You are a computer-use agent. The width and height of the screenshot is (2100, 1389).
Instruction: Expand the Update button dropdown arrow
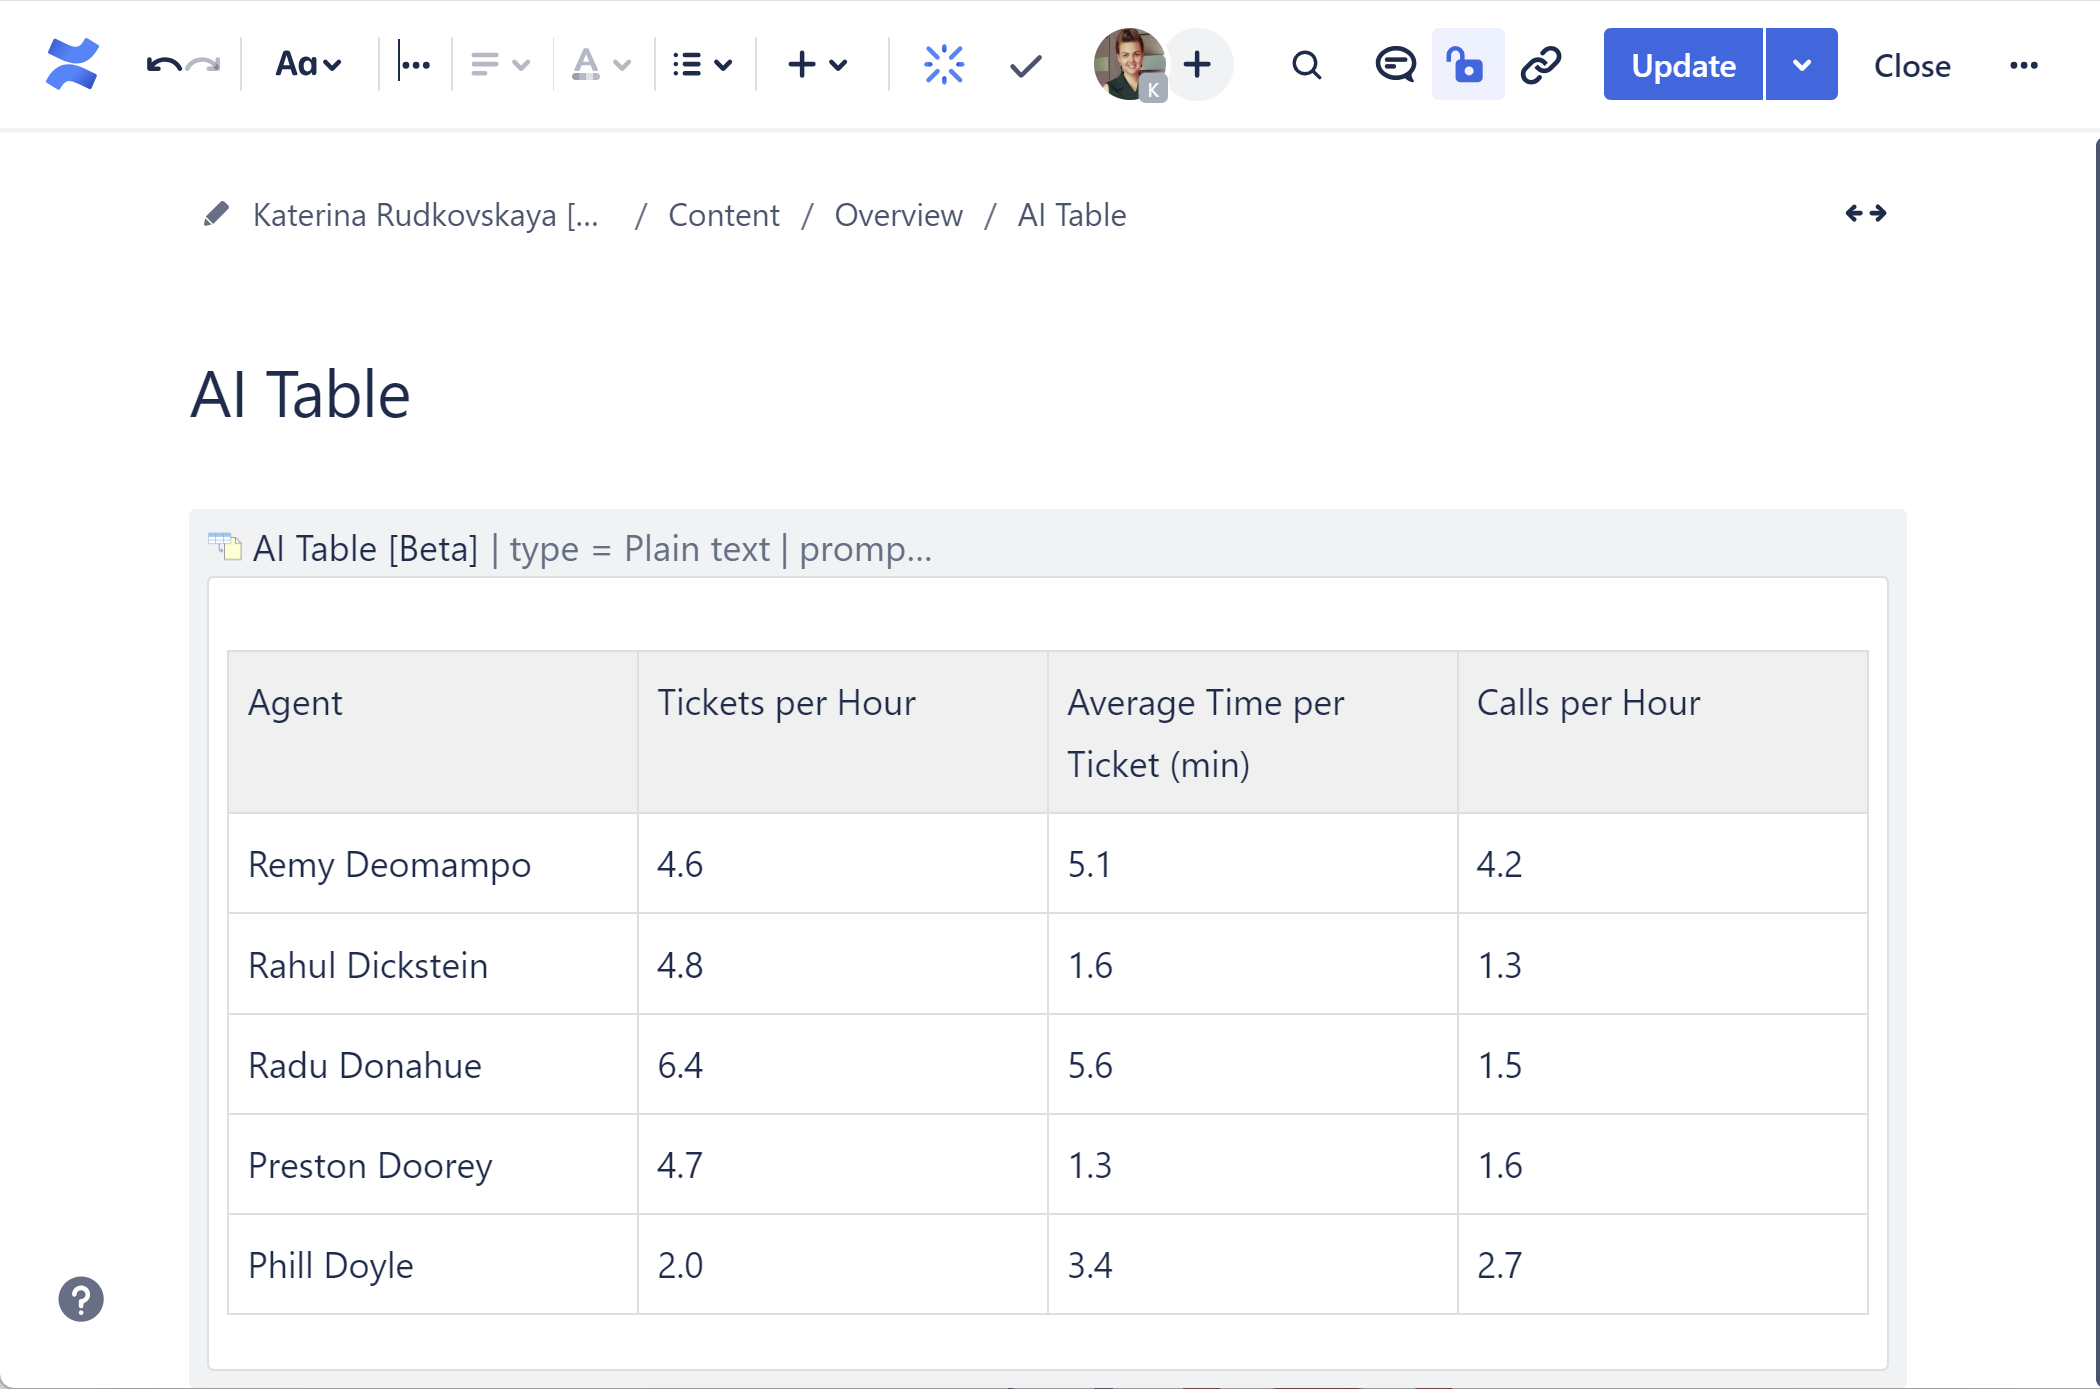tap(1801, 65)
